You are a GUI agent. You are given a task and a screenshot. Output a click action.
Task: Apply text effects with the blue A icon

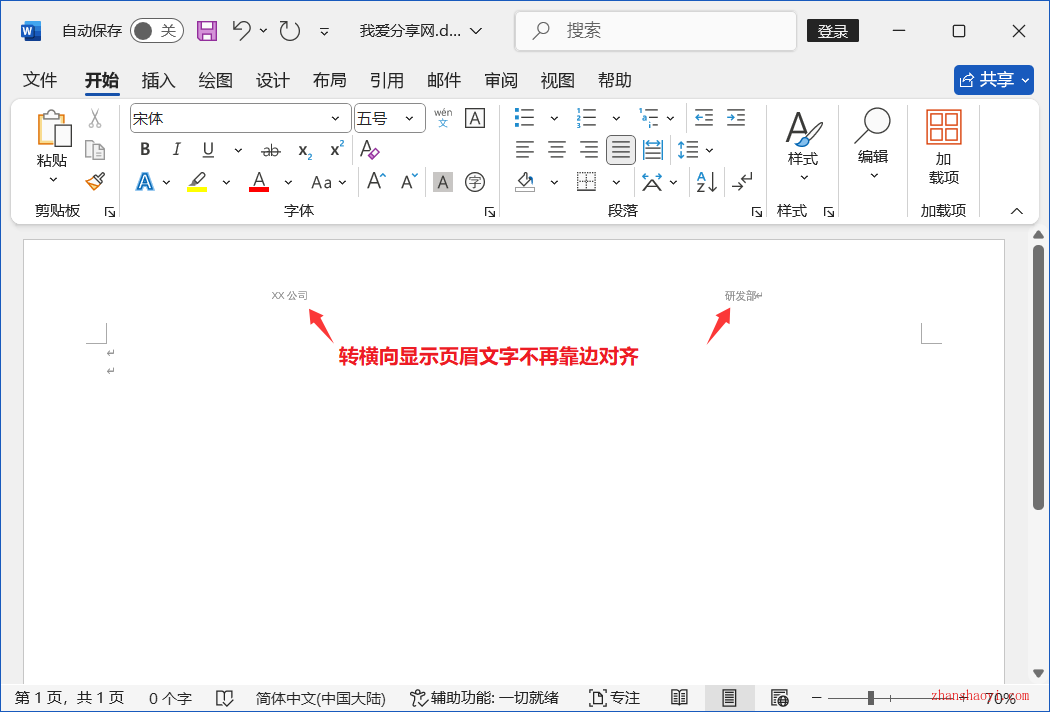click(145, 182)
